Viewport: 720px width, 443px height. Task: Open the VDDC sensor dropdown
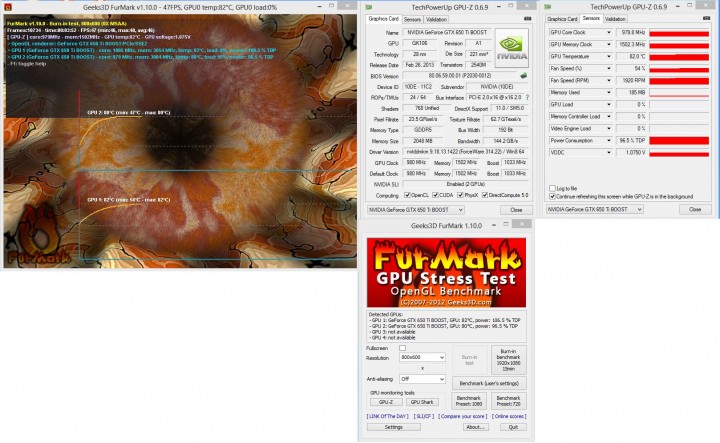(x=608, y=152)
